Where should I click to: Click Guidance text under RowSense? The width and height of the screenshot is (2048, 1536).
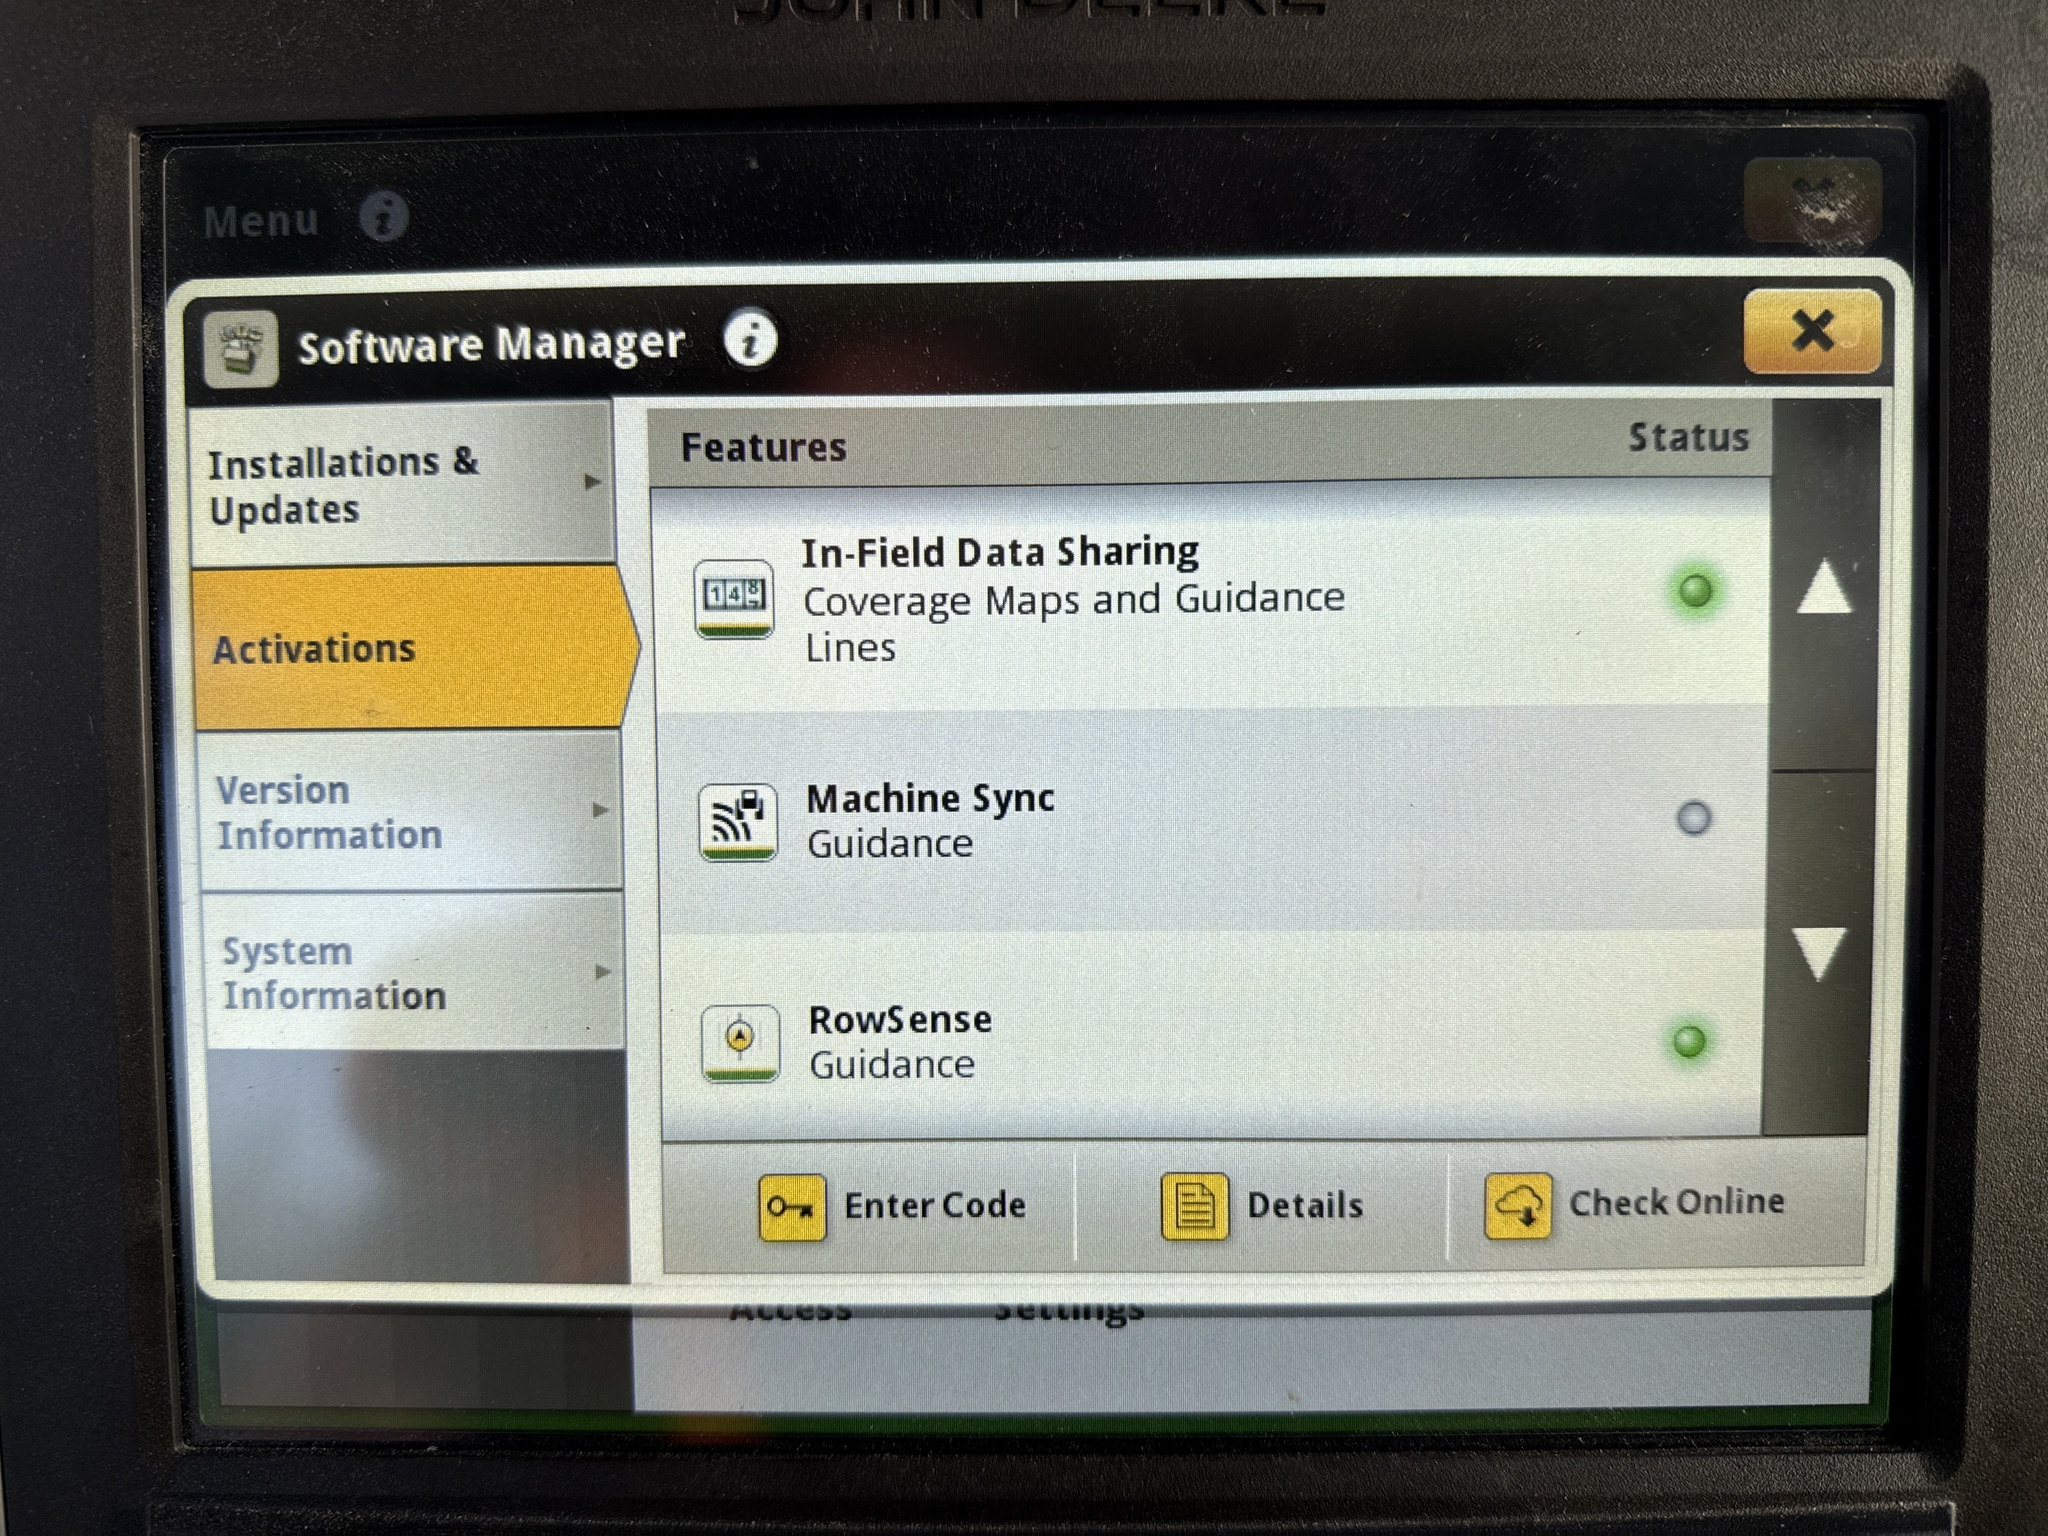point(892,1065)
